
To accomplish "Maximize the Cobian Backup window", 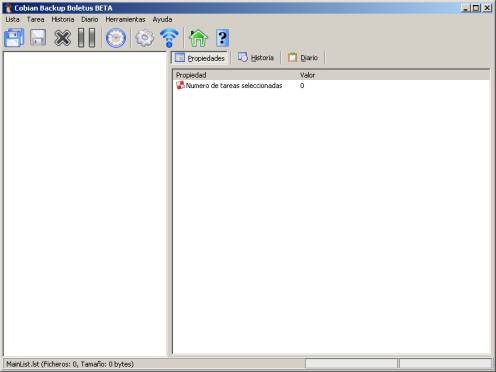I will click(x=476, y=8).
